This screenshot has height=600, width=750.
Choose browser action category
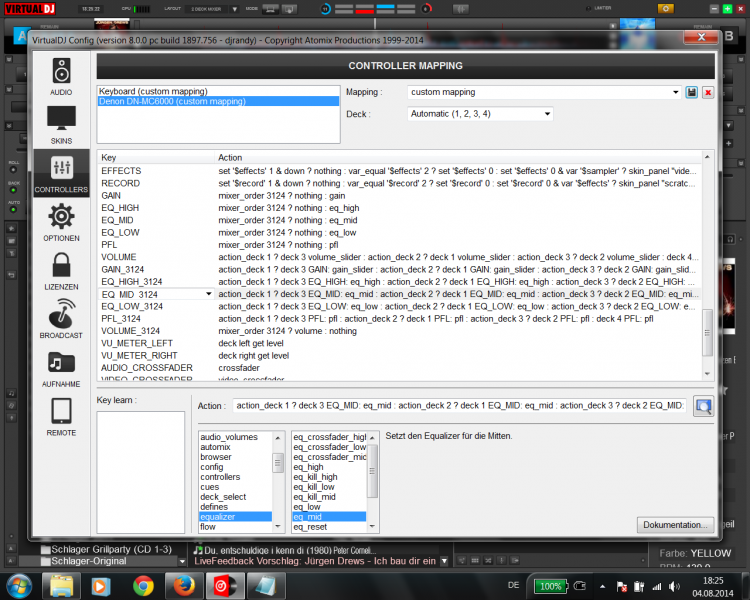click(235, 457)
